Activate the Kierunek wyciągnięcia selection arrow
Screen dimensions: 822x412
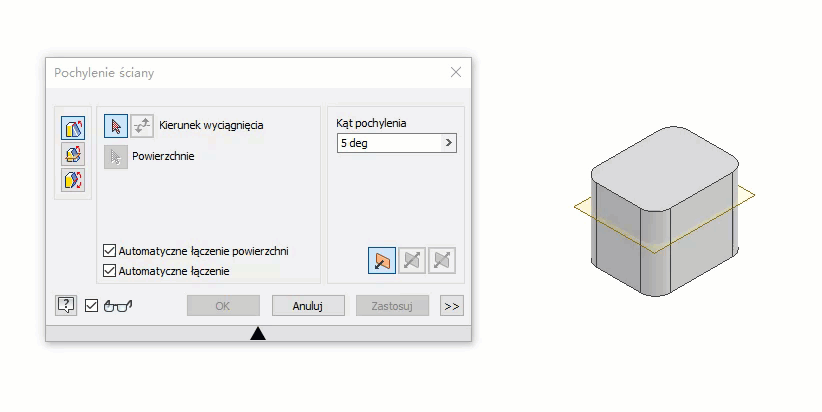[x=116, y=126]
